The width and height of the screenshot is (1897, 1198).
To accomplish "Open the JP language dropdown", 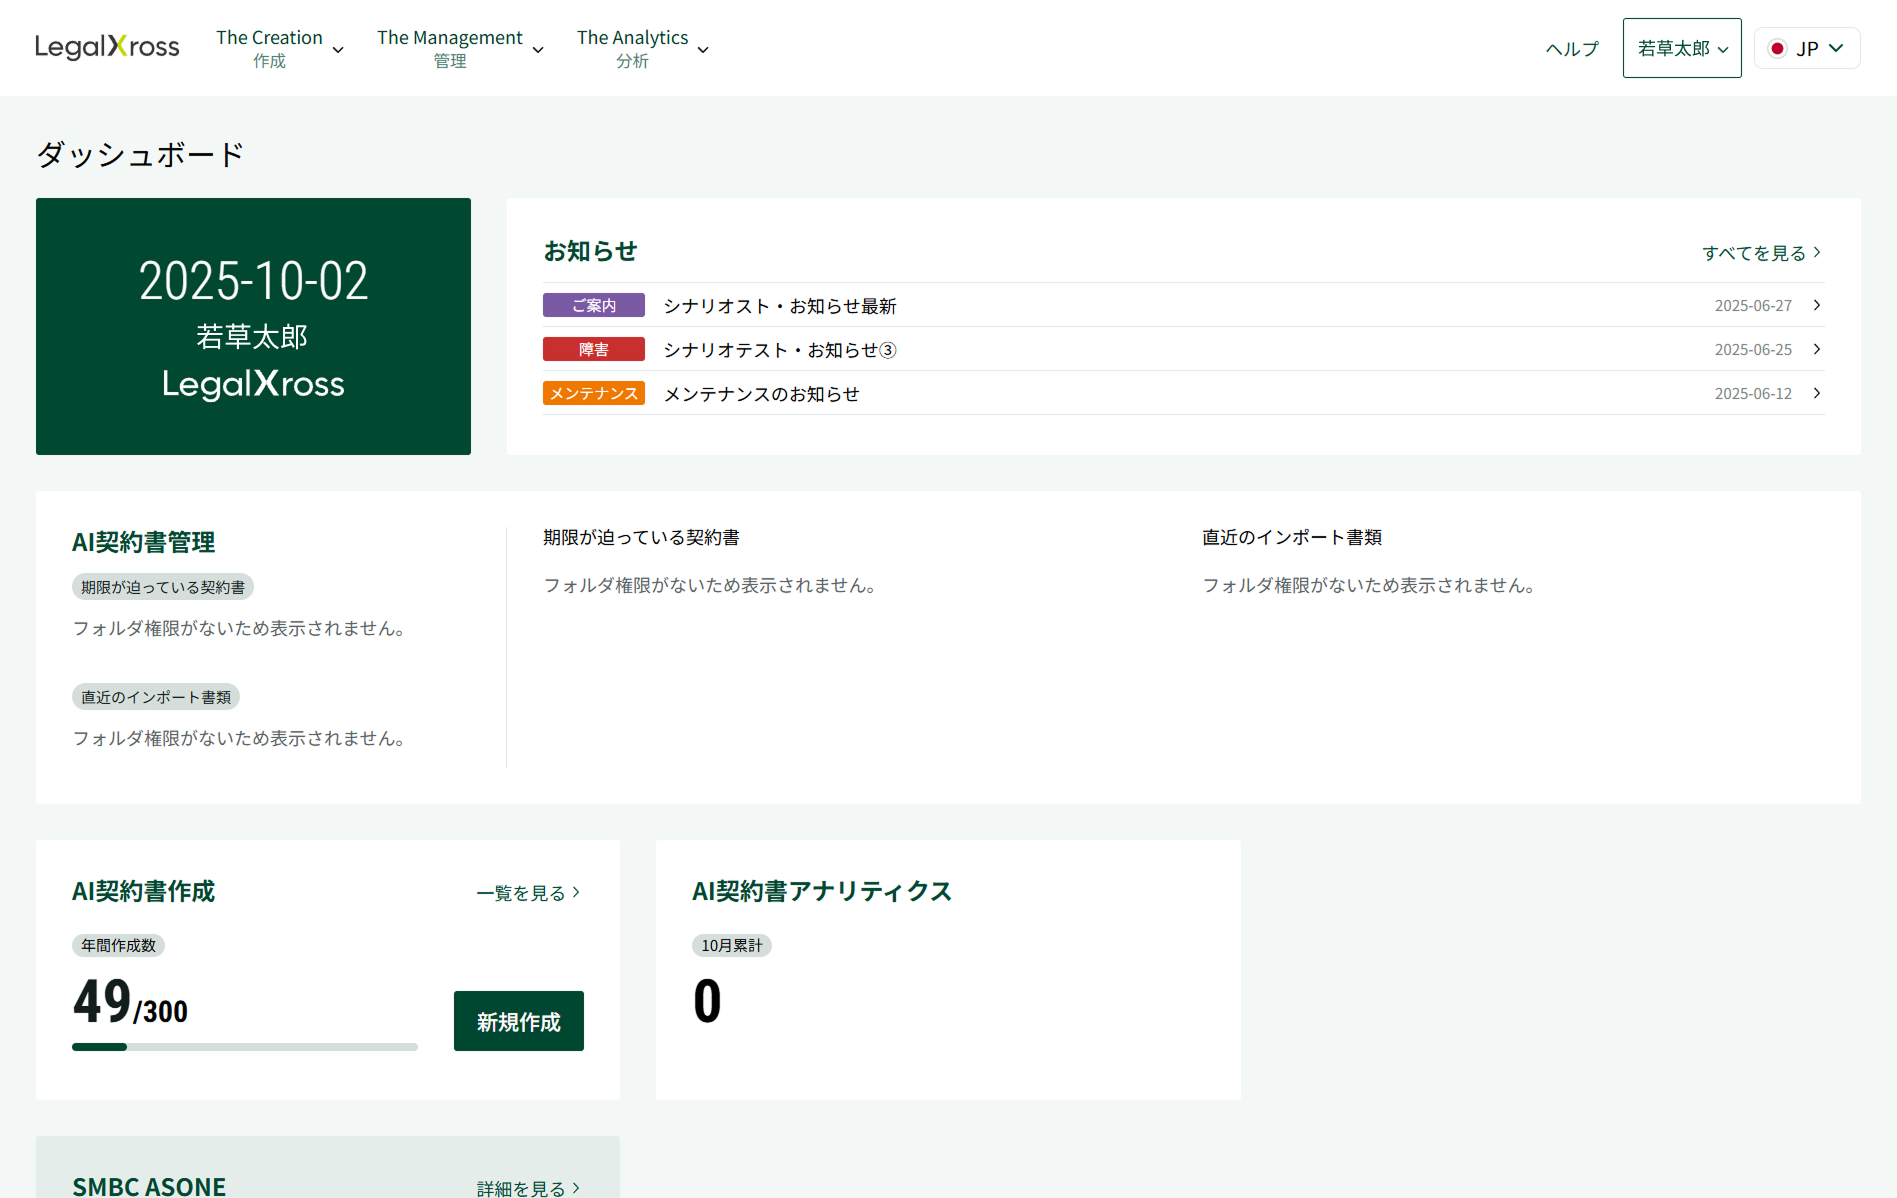I will coord(1806,47).
